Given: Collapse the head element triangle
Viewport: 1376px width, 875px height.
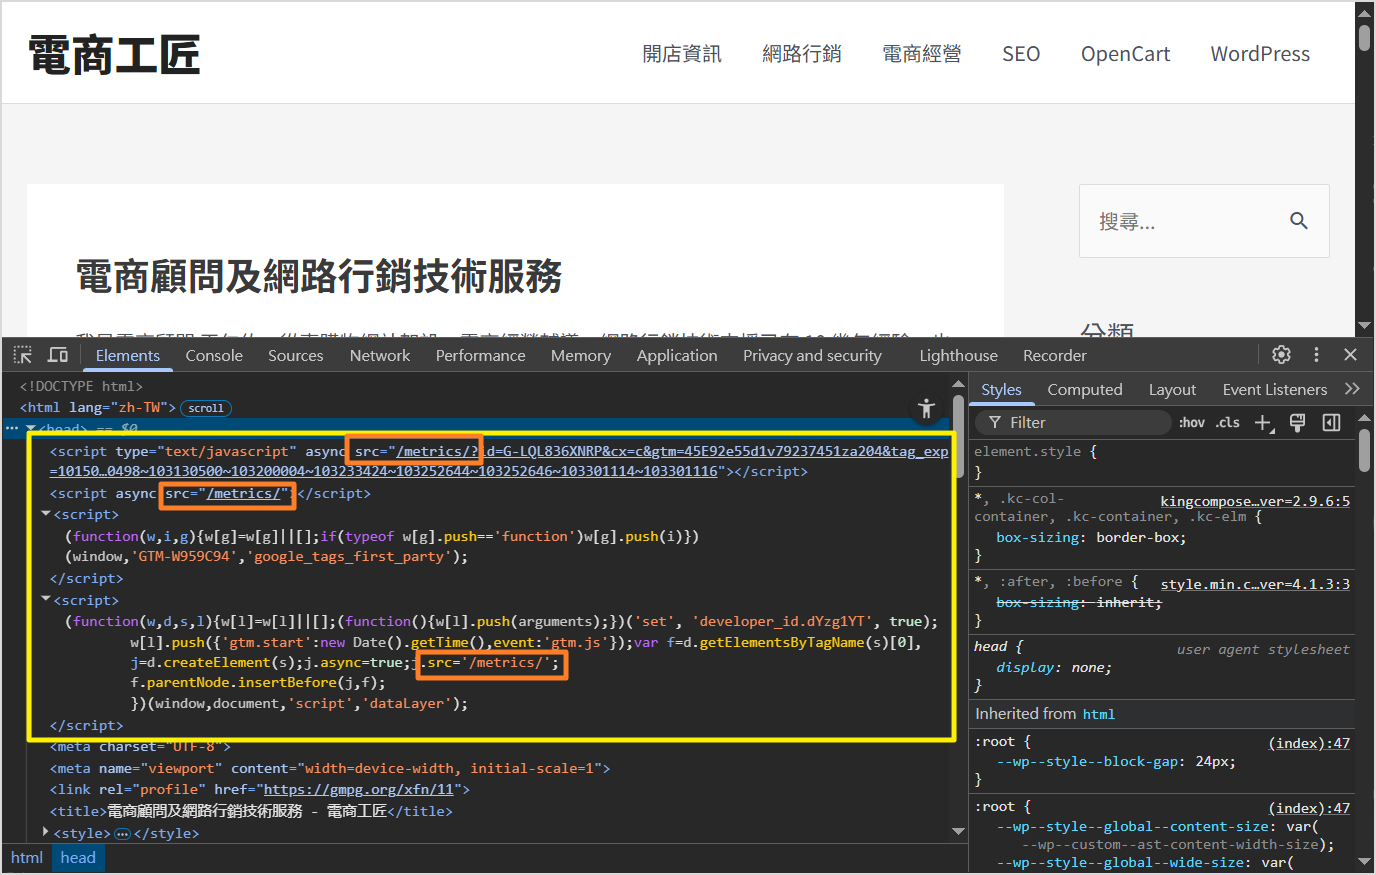Looking at the screenshot, I should pos(31,429).
